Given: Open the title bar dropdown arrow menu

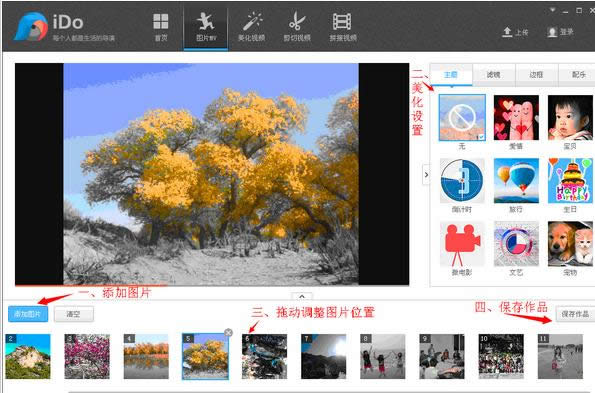Looking at the screenshot, I should click(x=552, y=10).
